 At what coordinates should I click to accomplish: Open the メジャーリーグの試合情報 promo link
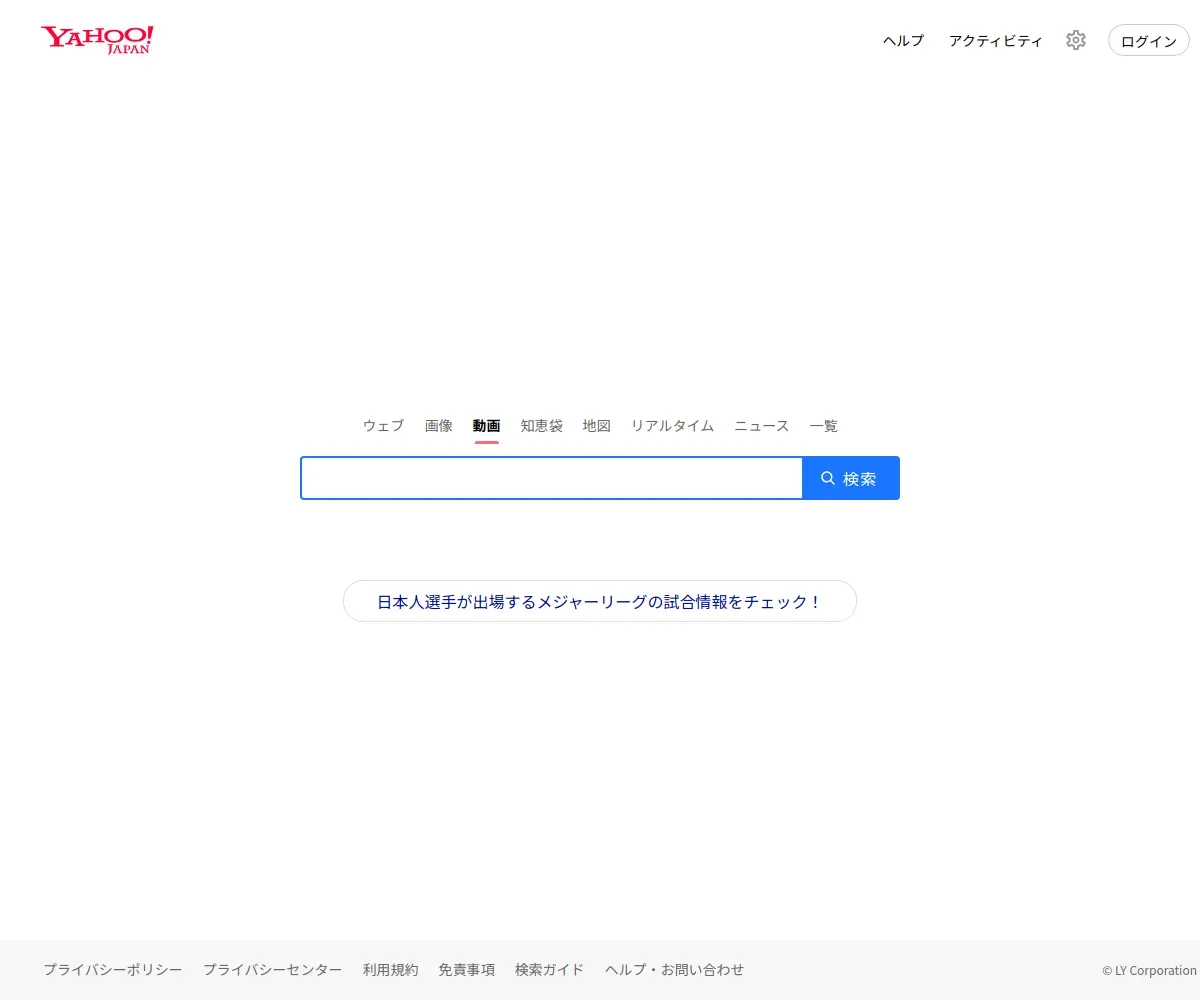click(x=600, y=601)
